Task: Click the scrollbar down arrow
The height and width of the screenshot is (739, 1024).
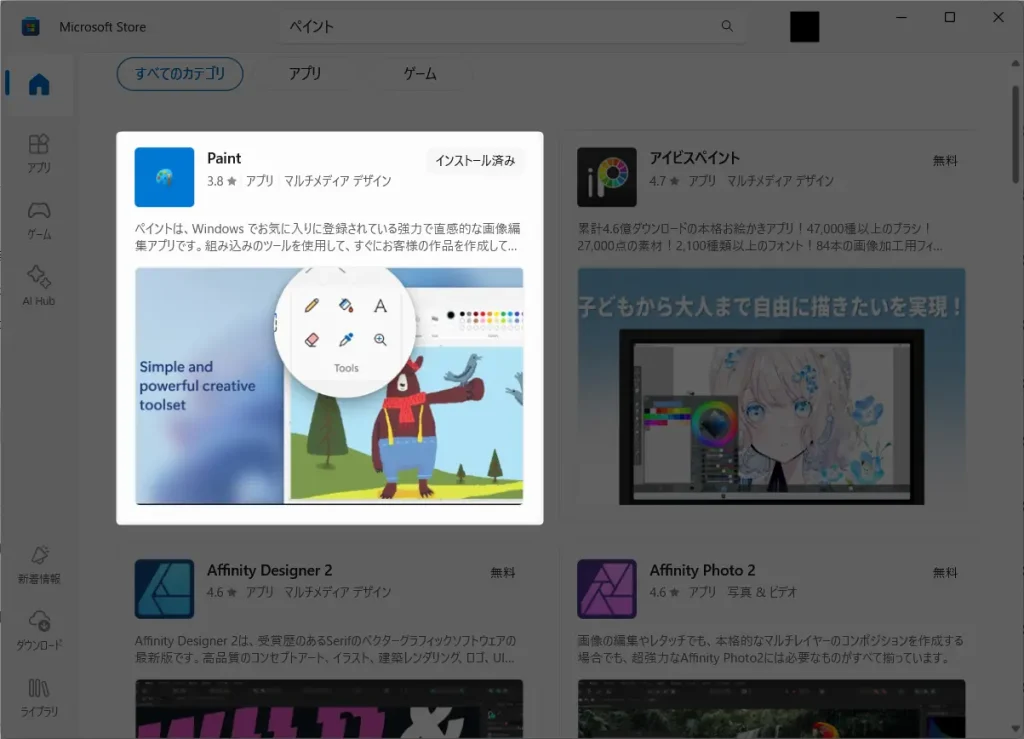Action: coord(1016,729)
